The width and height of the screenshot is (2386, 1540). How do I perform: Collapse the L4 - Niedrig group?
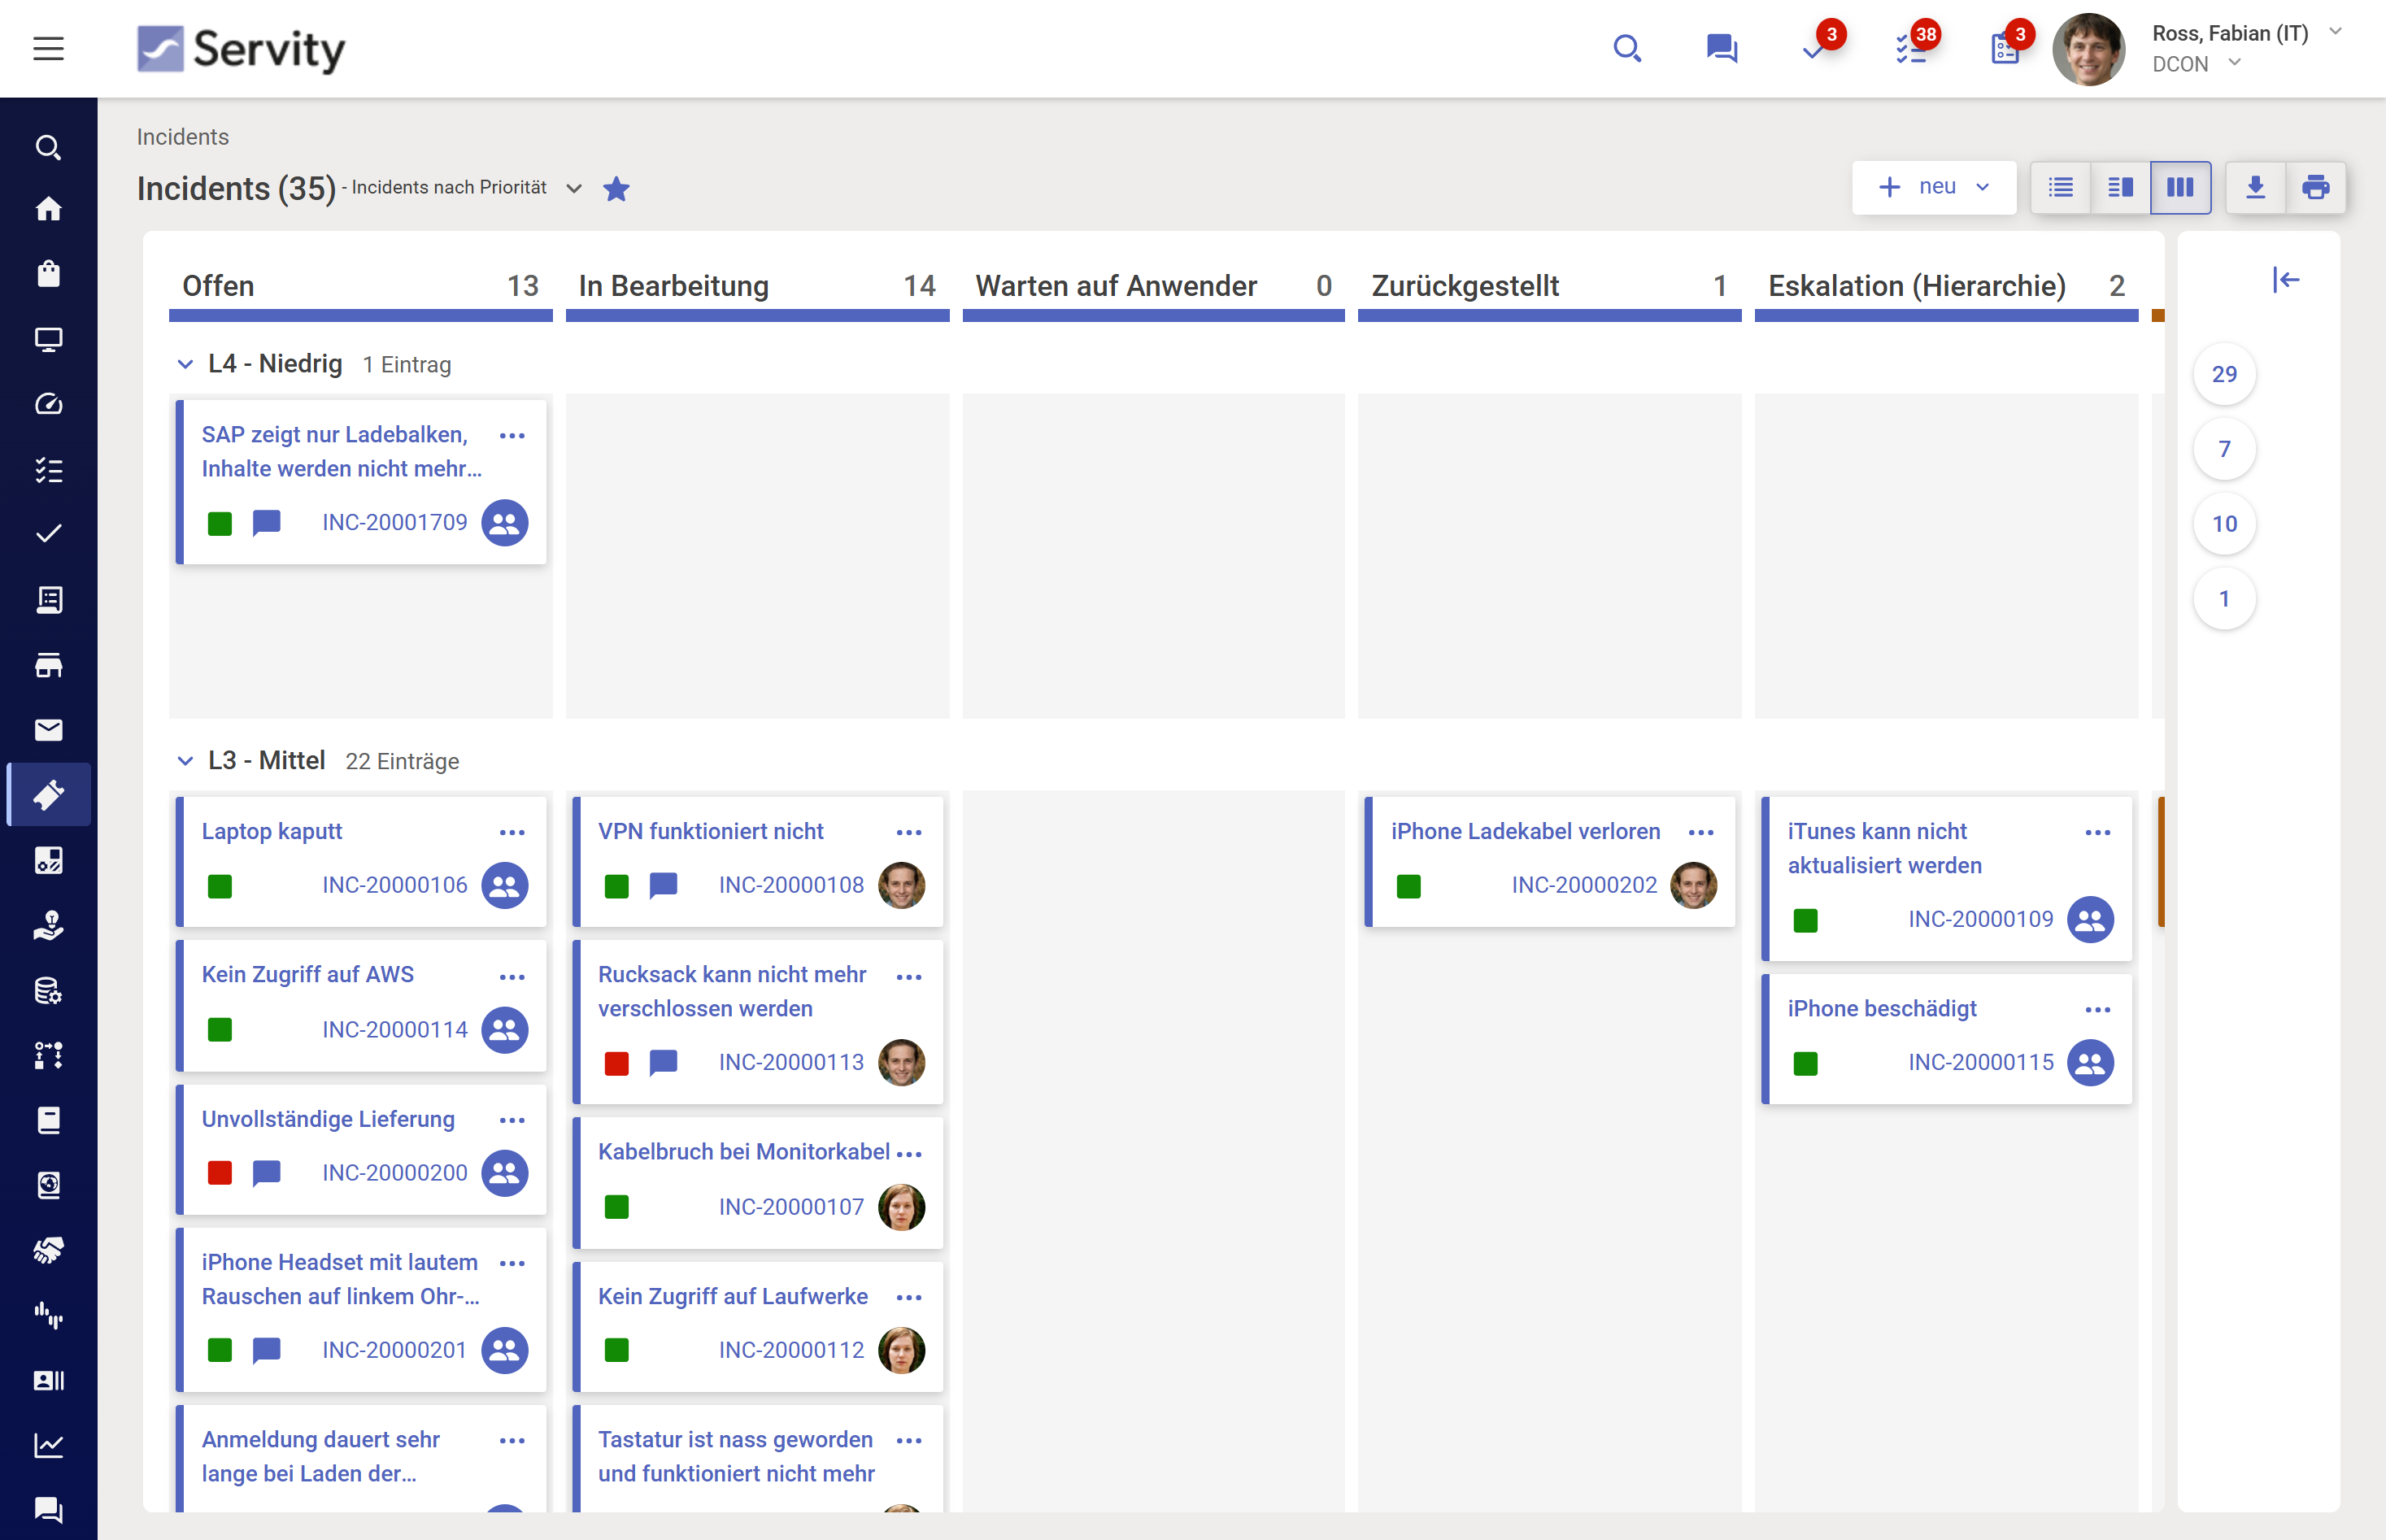(185, 364)
